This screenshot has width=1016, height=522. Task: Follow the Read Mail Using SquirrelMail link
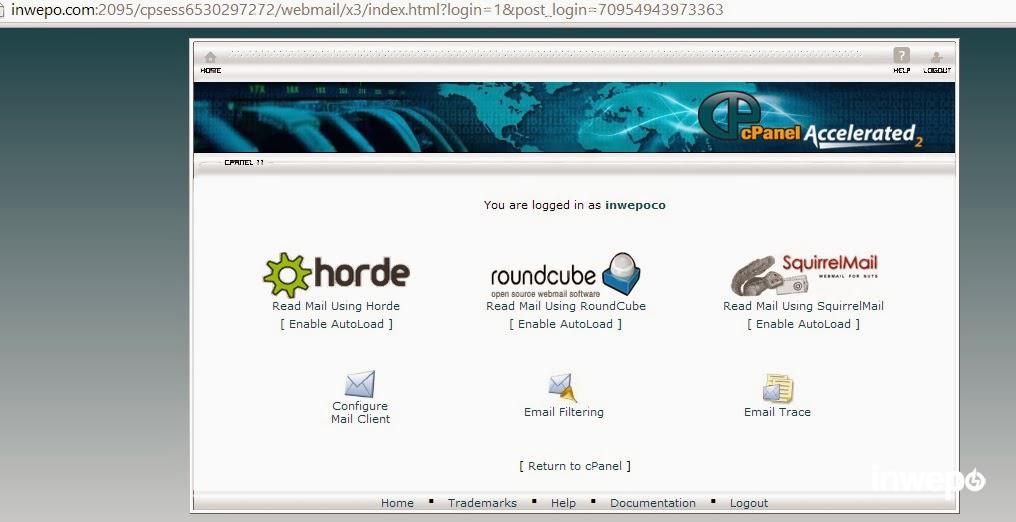point(803,306)
